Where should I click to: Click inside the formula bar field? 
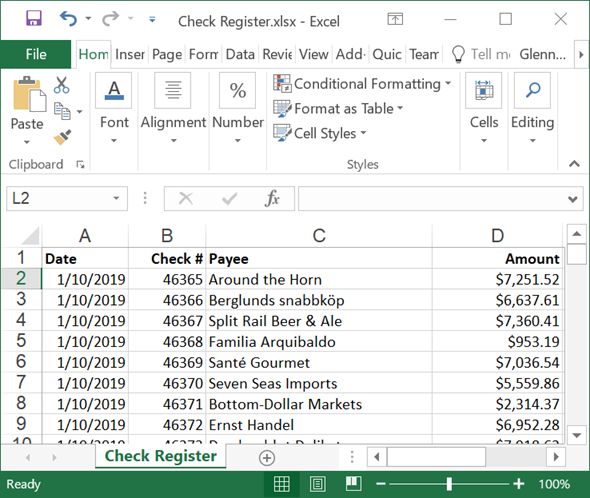click(433, 198)
